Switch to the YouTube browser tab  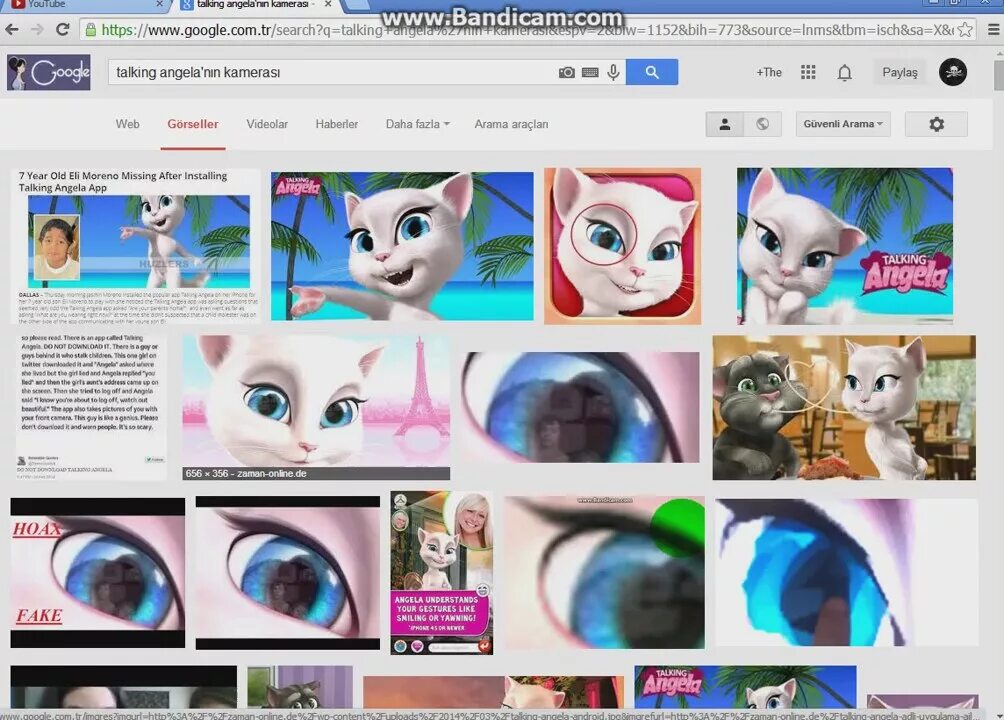coord(83,5)
